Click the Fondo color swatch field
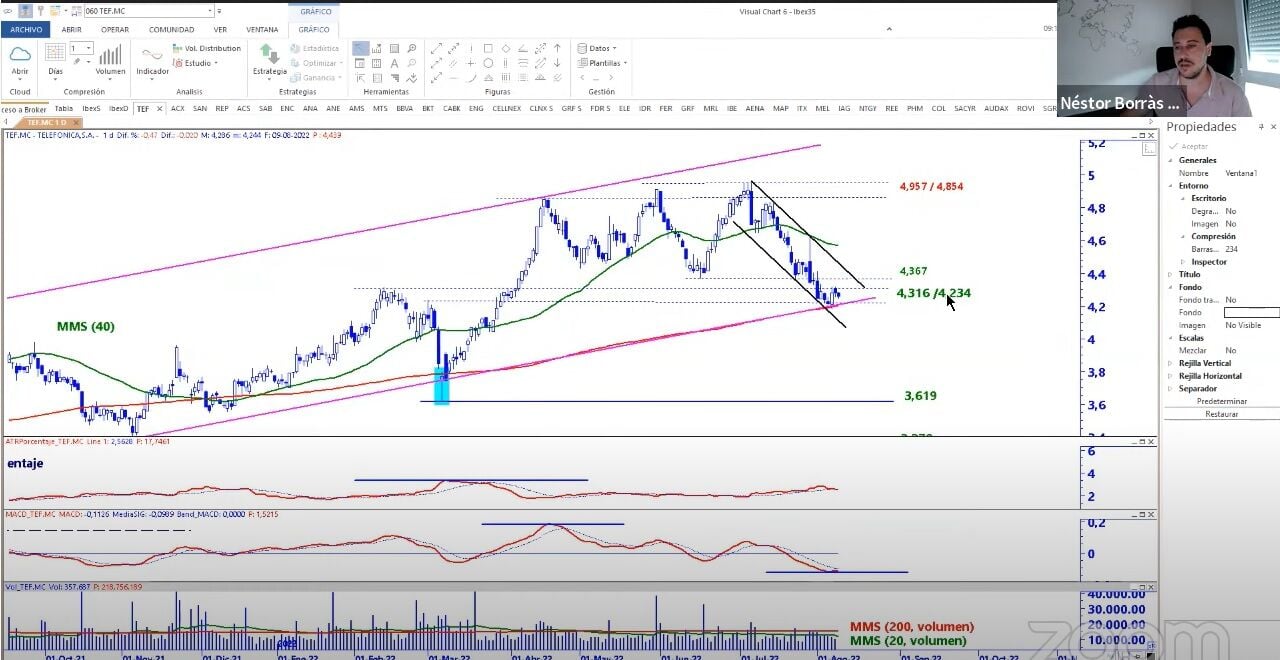The width and height of the screenshot is (1280, 660). [x=1251, y=312]
